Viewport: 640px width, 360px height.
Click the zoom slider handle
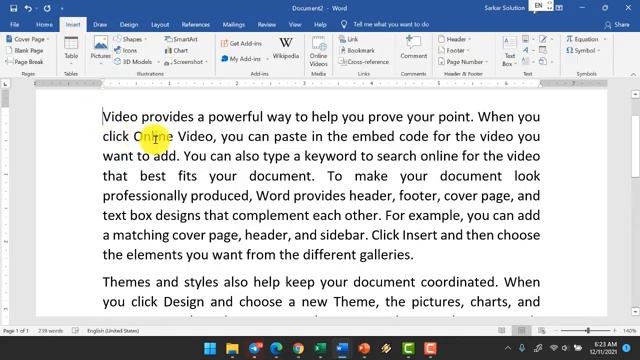tap(588, 331)
